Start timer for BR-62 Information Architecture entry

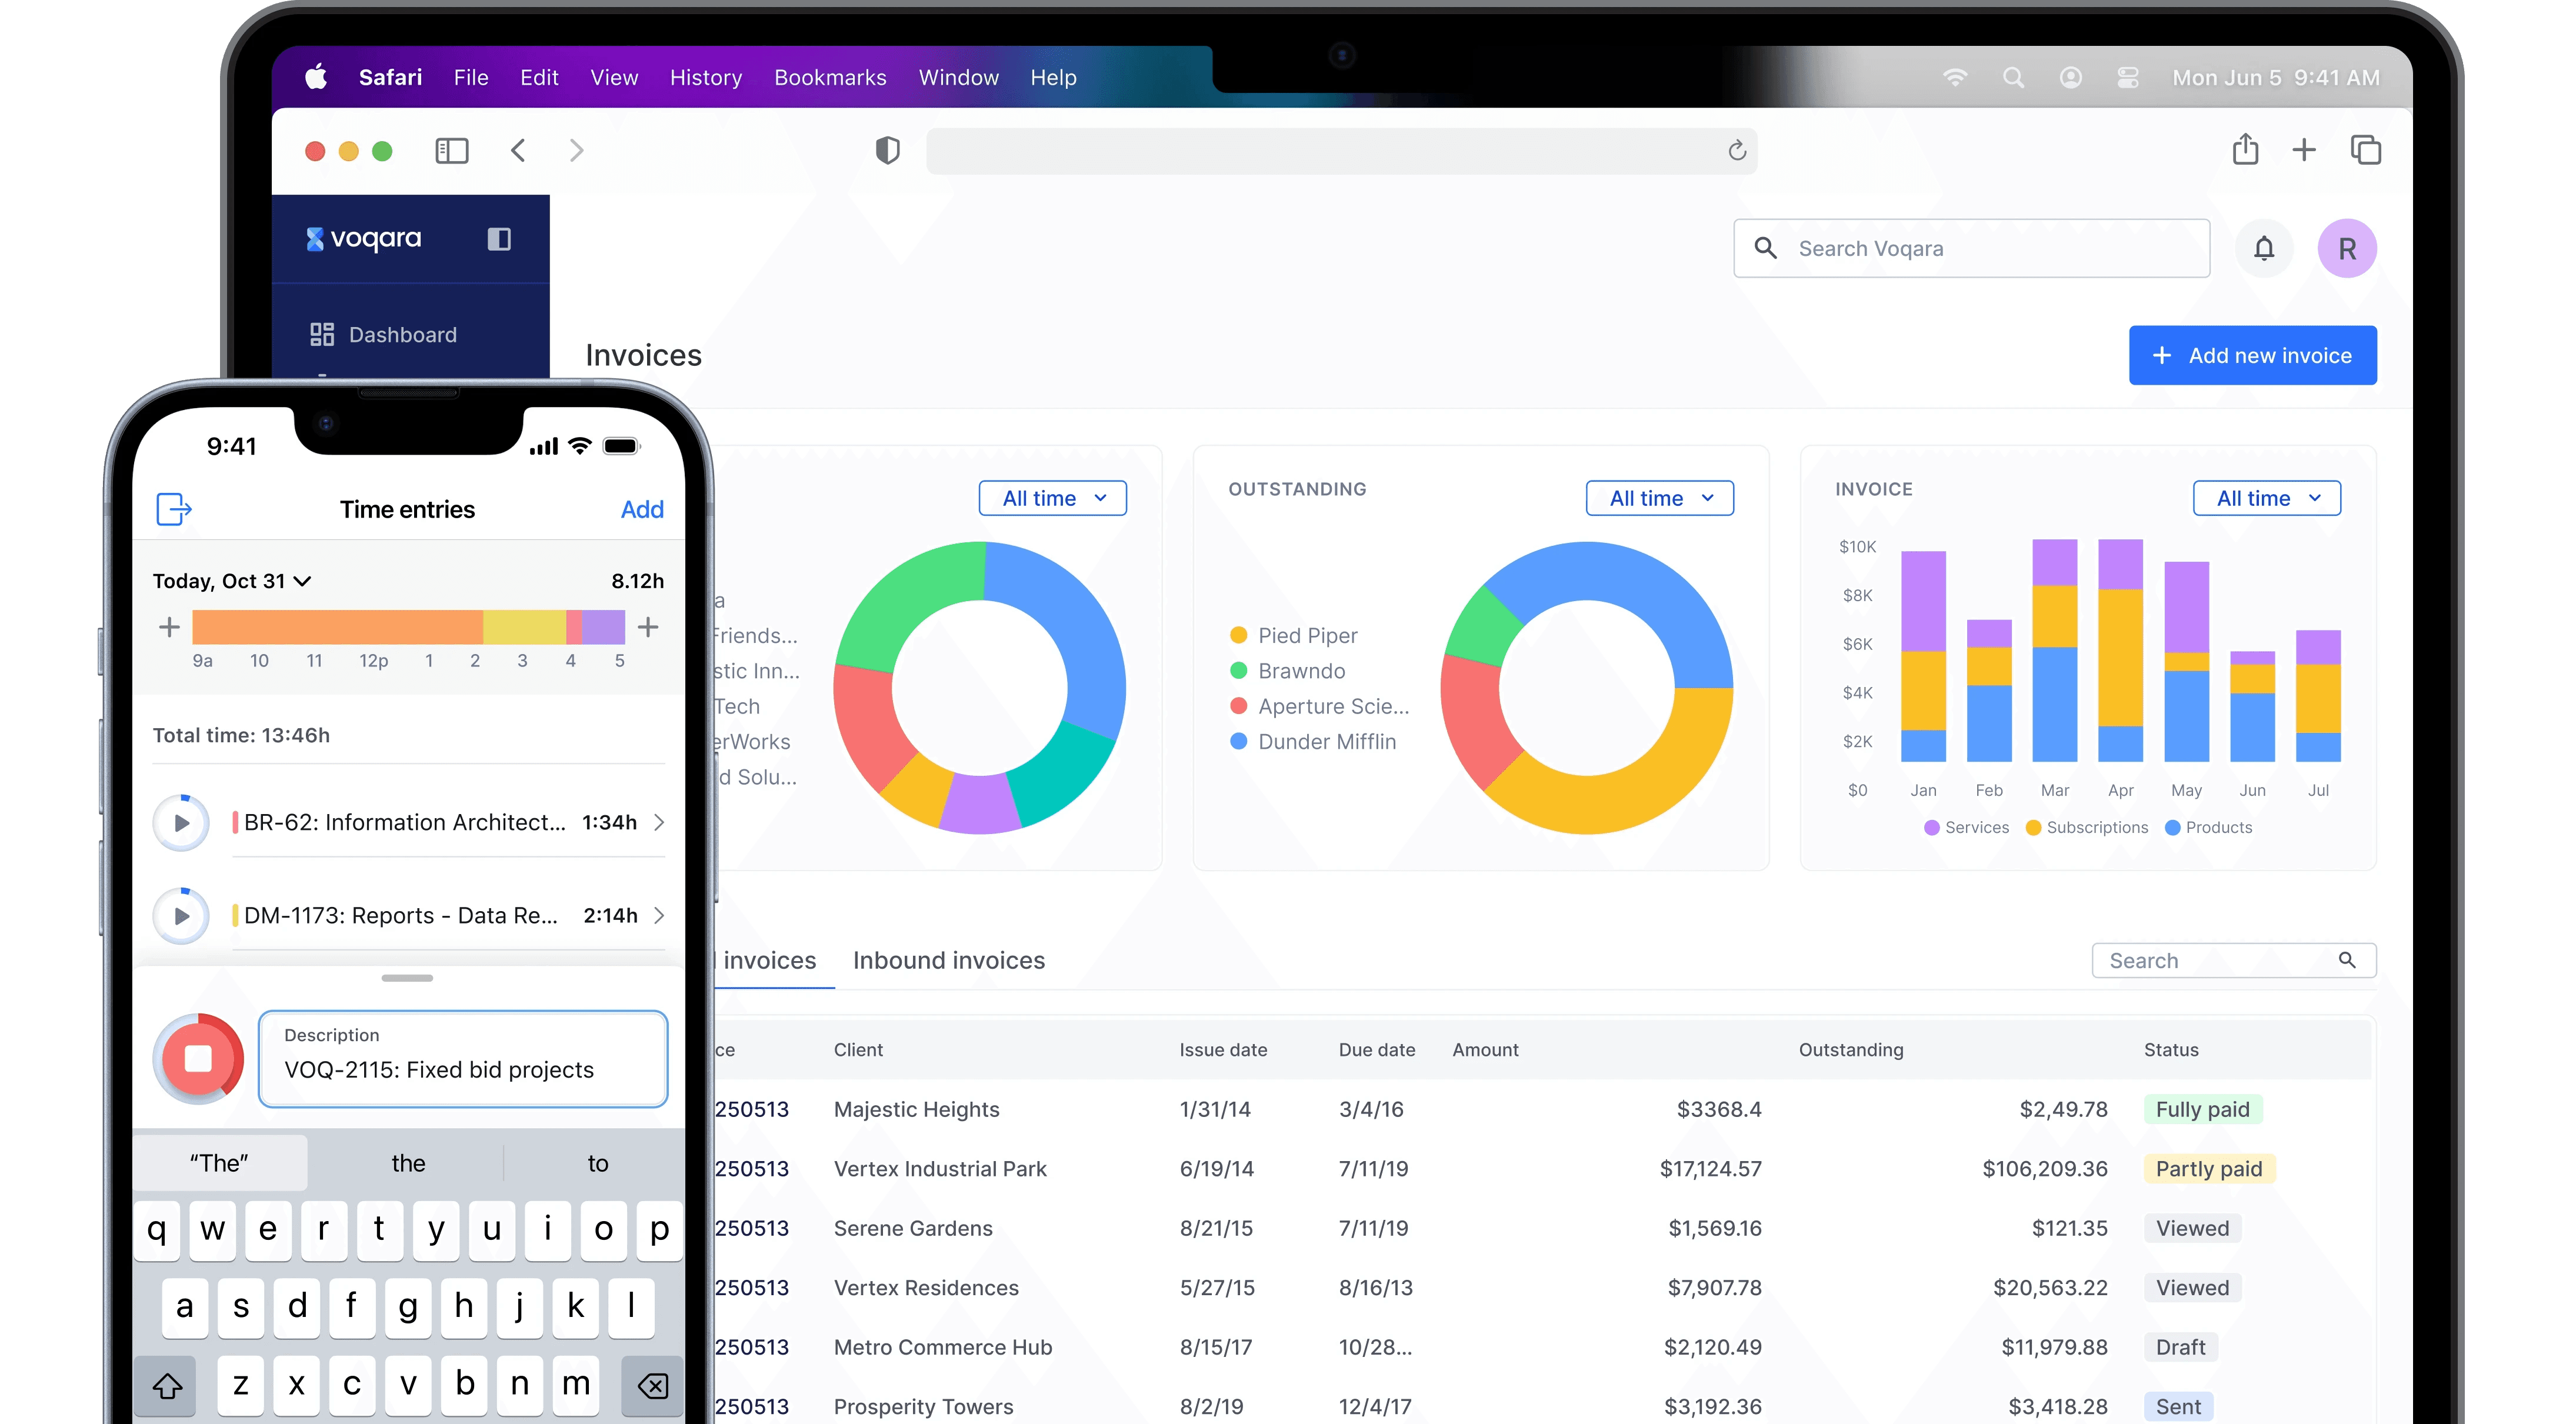tap(181, 822)
